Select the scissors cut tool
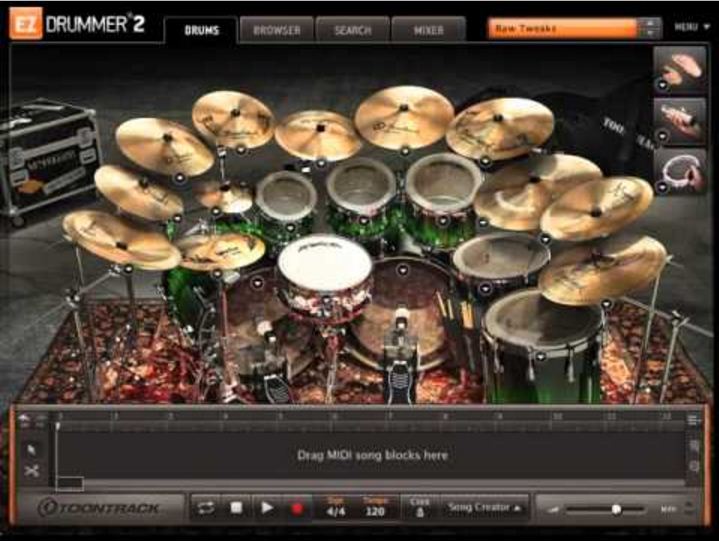The width and height of the screenshot is (719, 542). point(31,471)
